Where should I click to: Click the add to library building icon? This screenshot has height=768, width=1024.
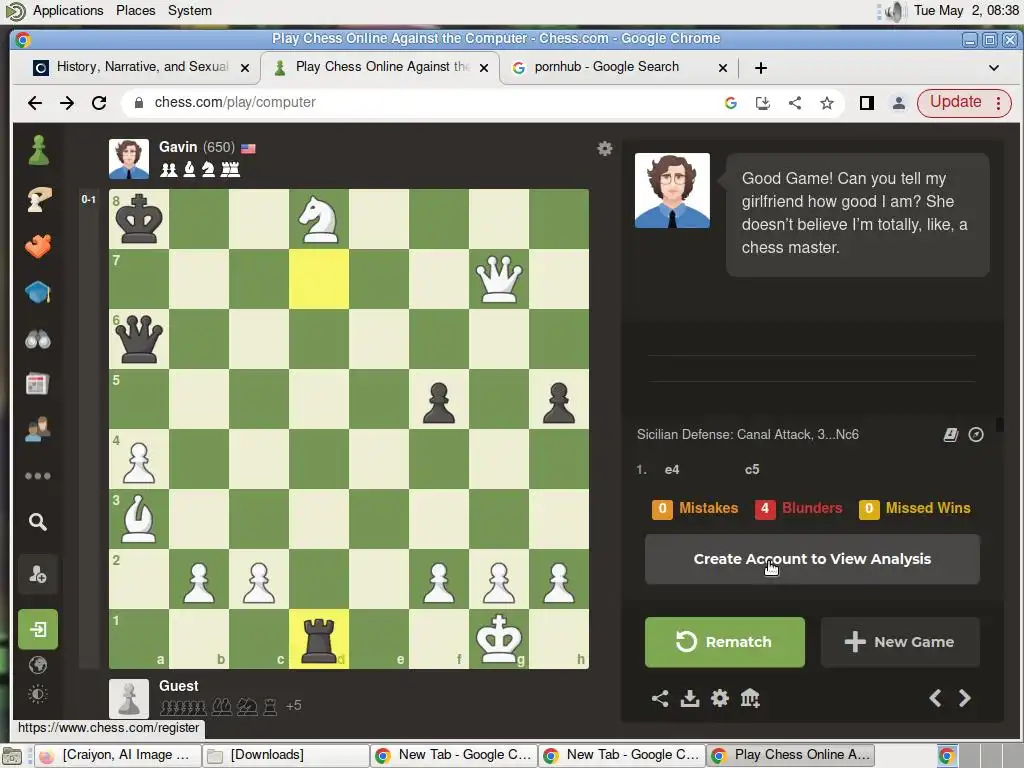click(750, 698)
